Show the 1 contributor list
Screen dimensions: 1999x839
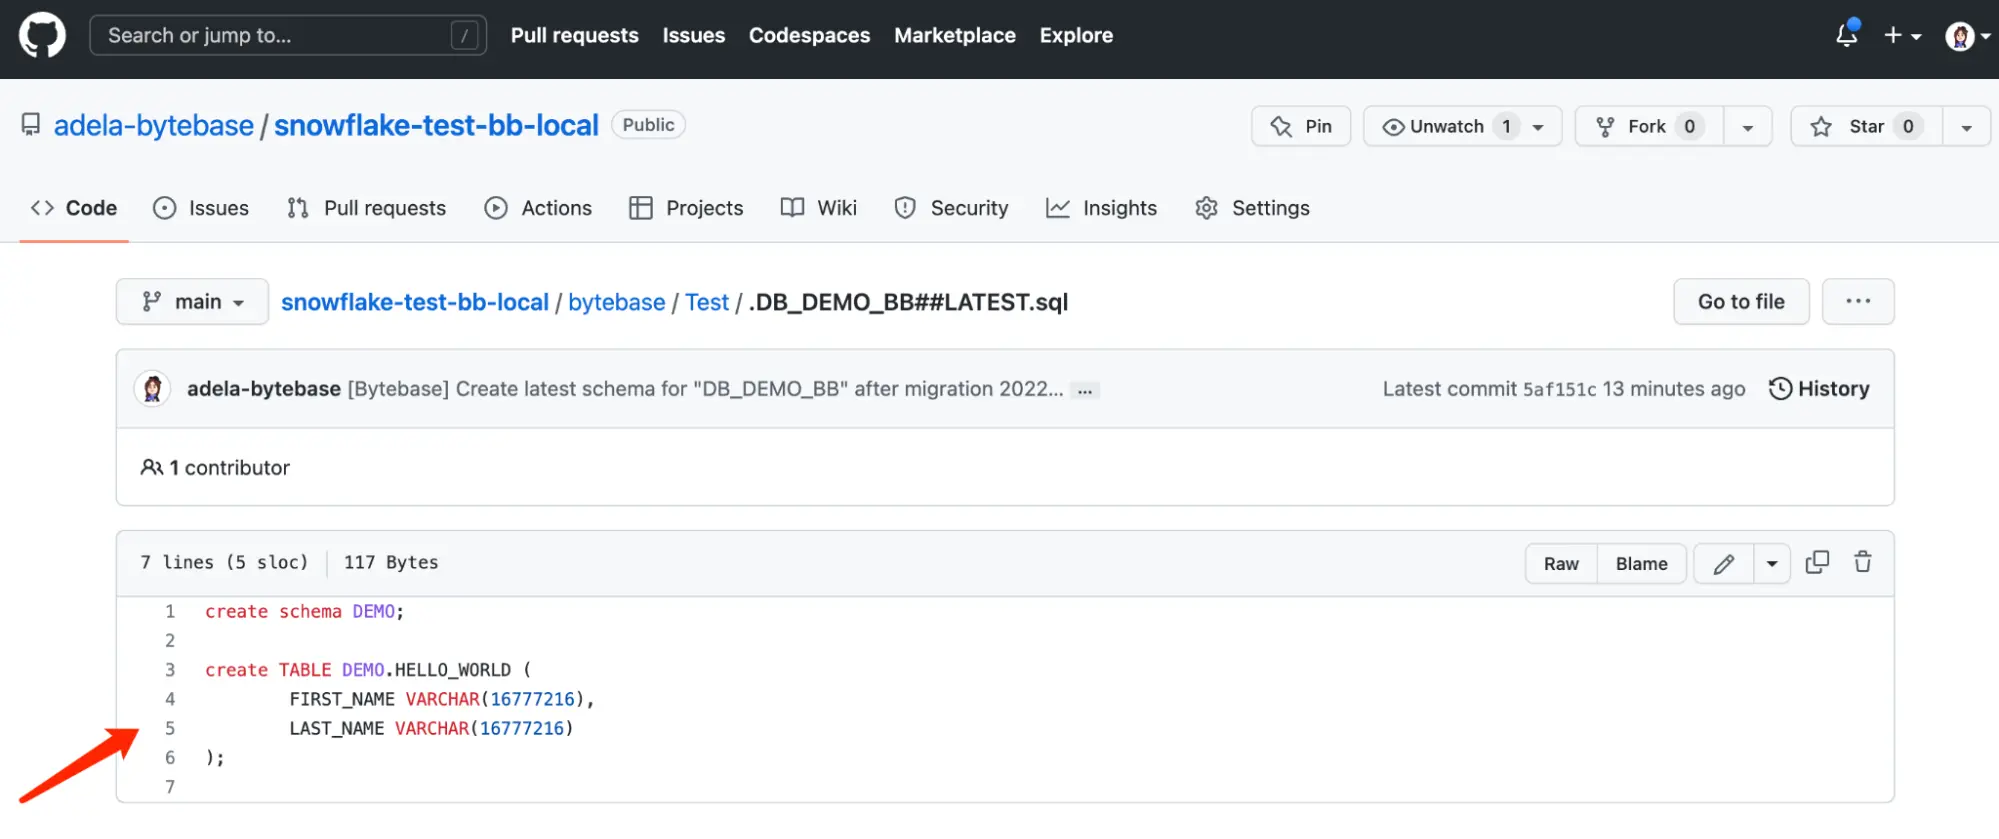[215, 467]
